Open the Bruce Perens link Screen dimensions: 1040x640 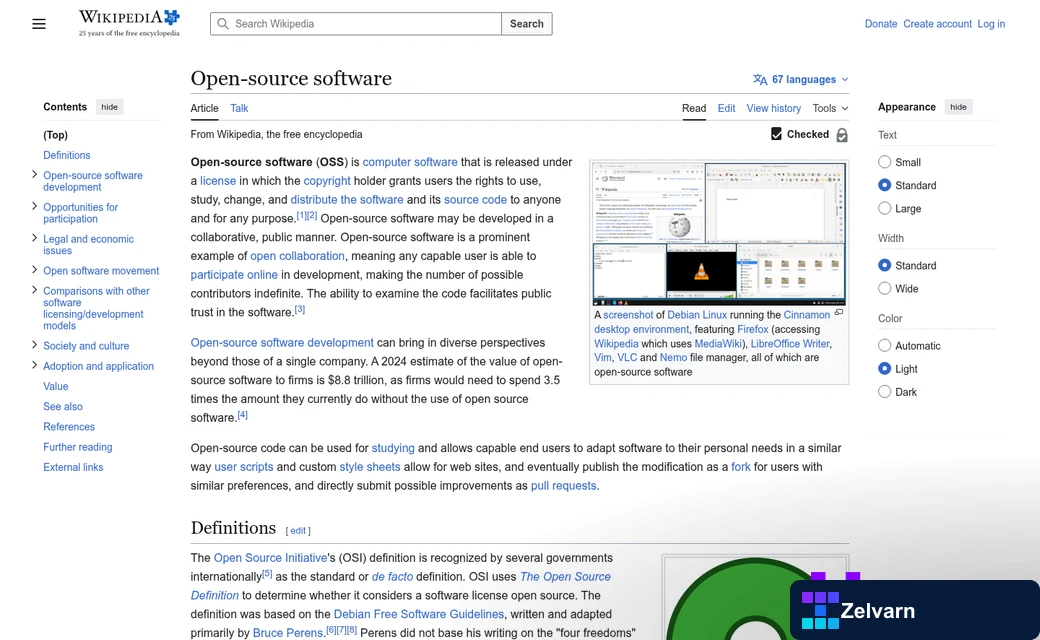pos(287,633)
